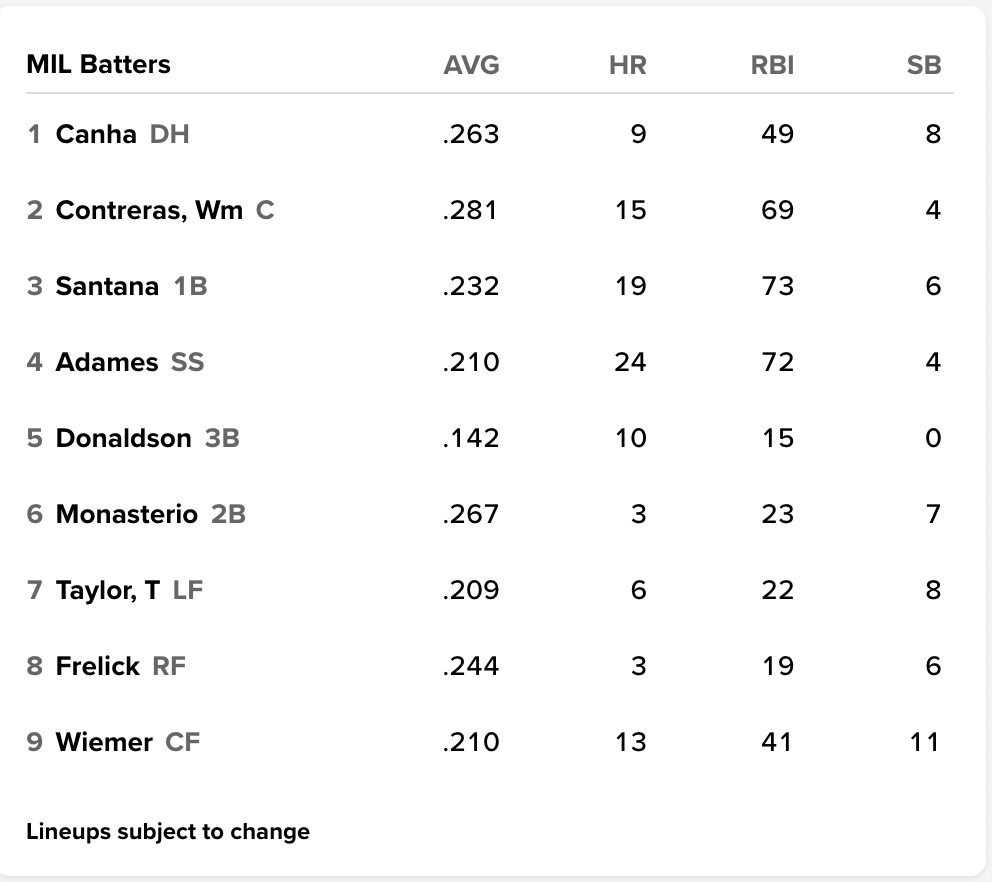Click Wiemer's stolen base count of 11
This screenshot has width=992, height=882.
(925, 742)
